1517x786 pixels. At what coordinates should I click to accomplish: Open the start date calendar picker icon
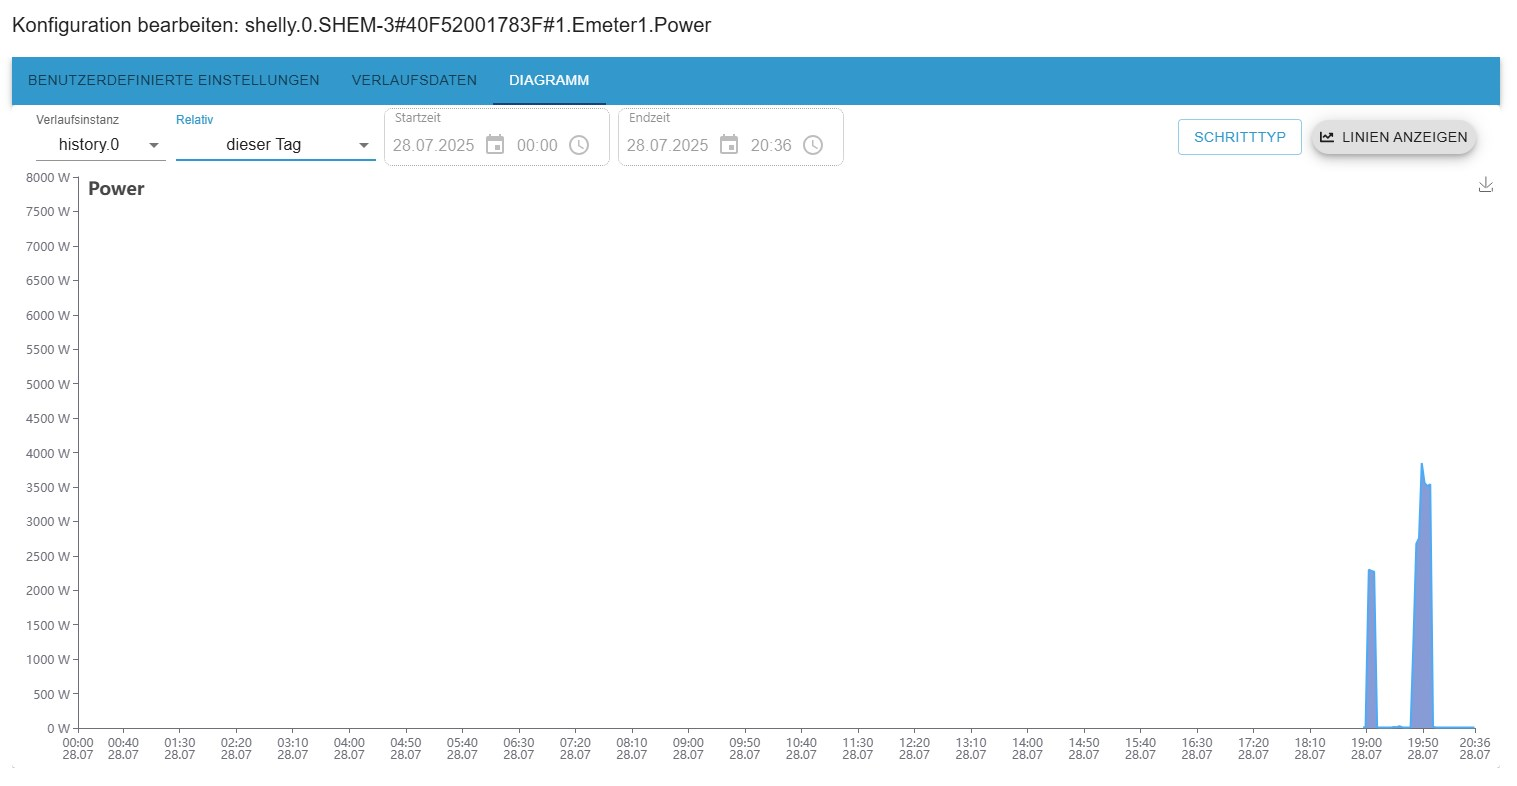coord(495,145)
